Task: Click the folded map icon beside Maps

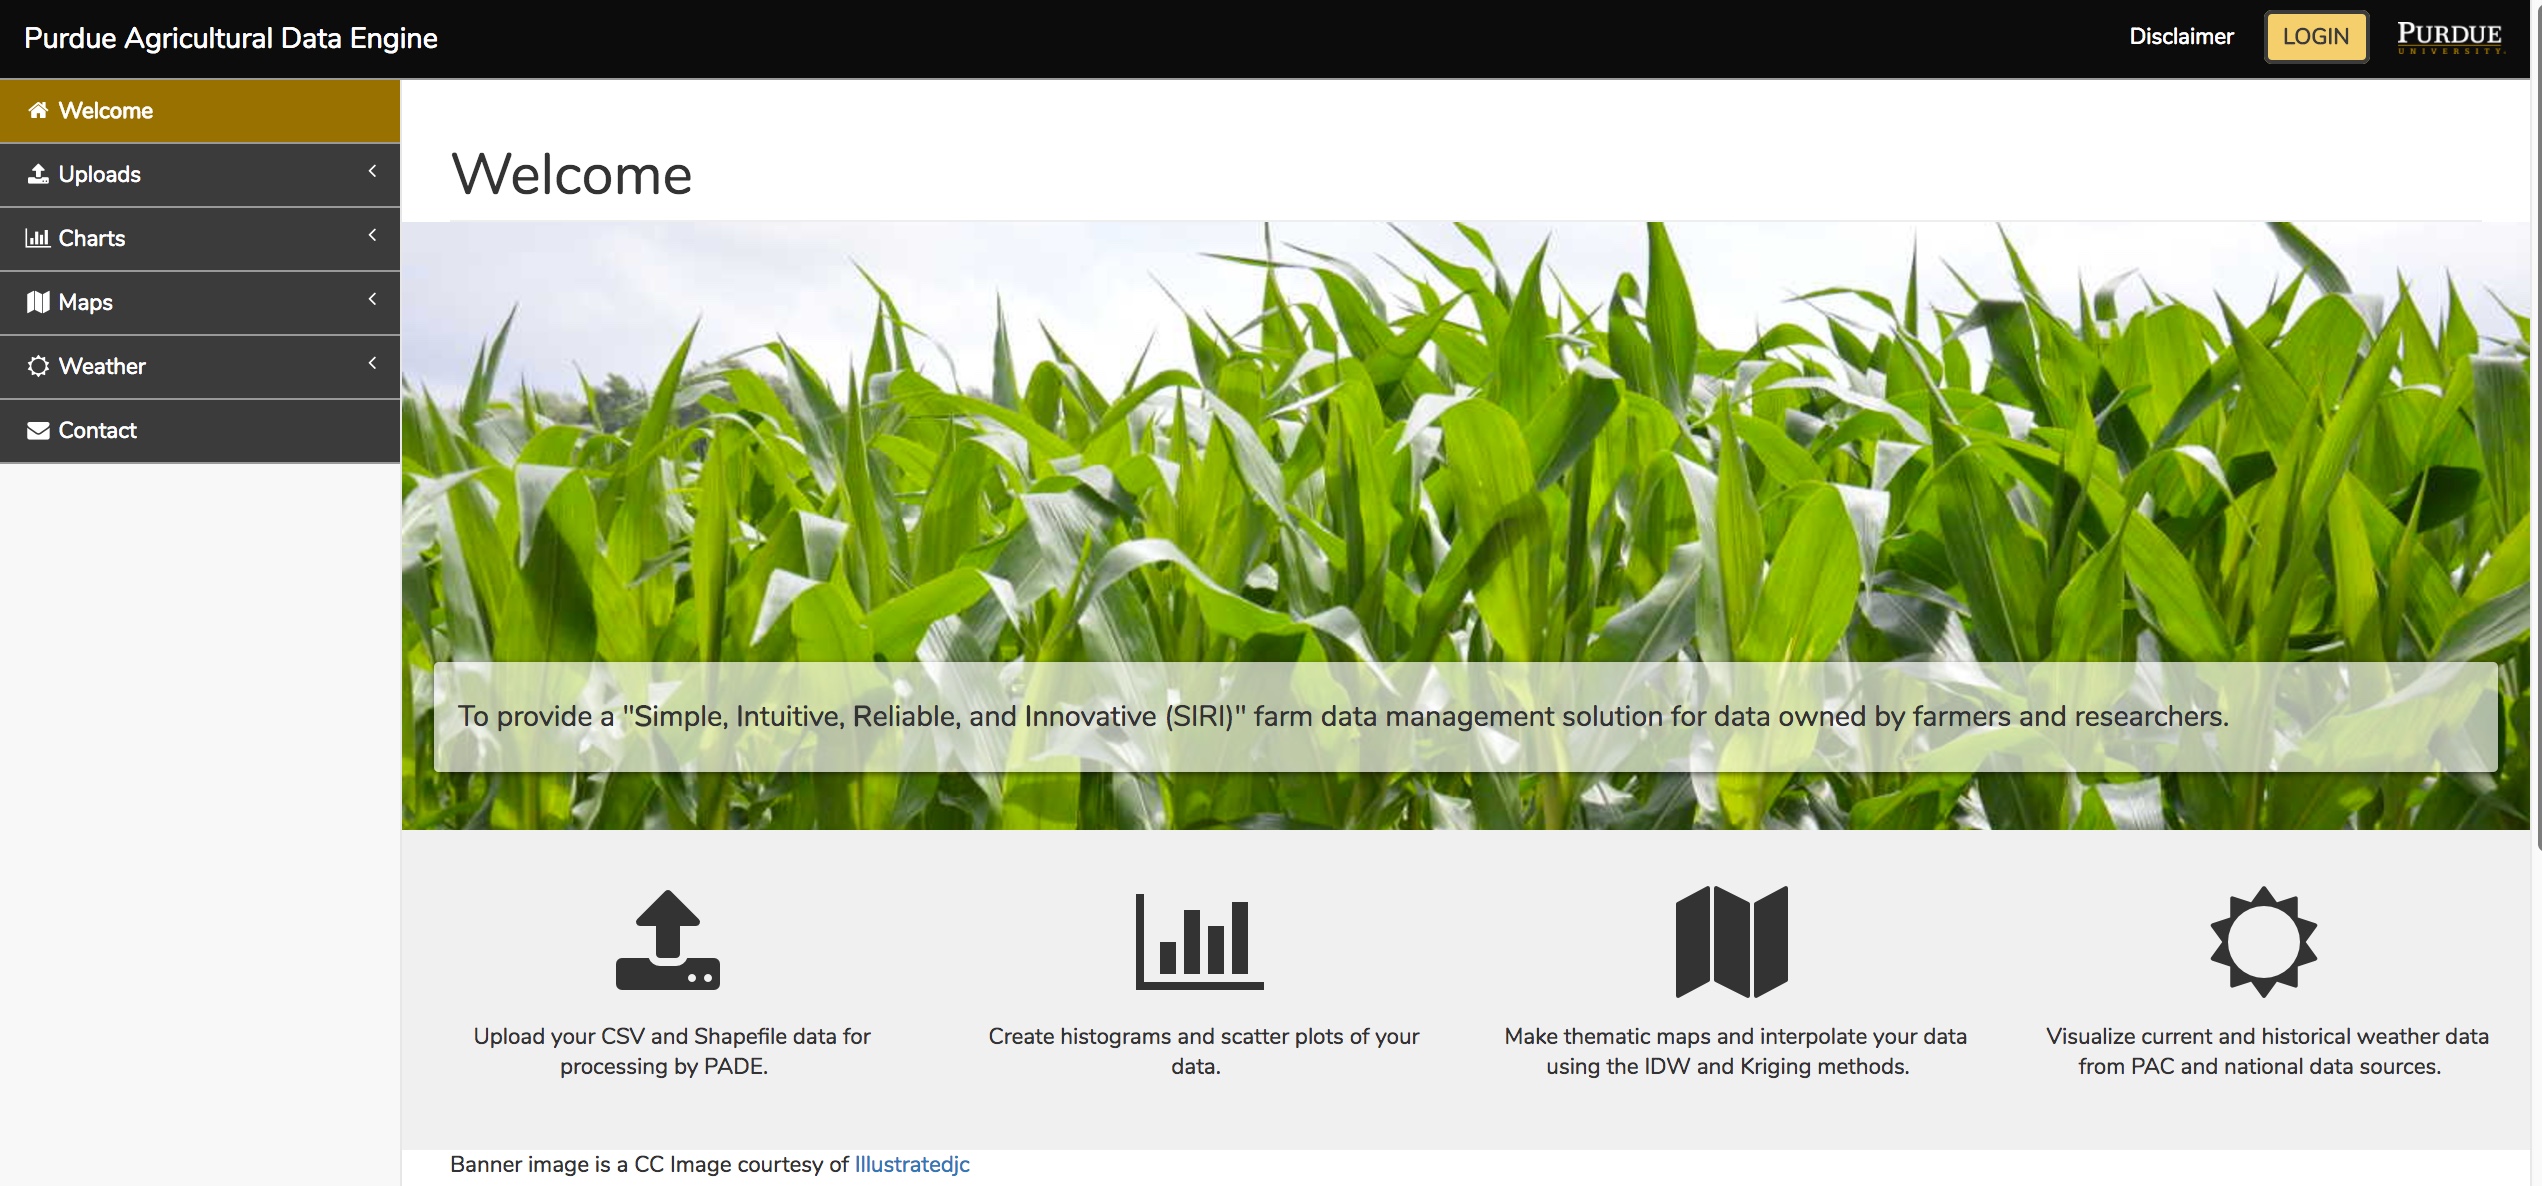Action: tap(38, 302)
